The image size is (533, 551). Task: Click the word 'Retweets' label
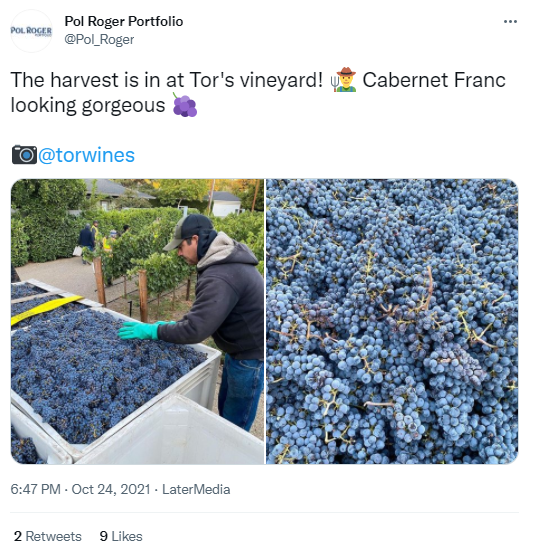(x=53, y=536)
